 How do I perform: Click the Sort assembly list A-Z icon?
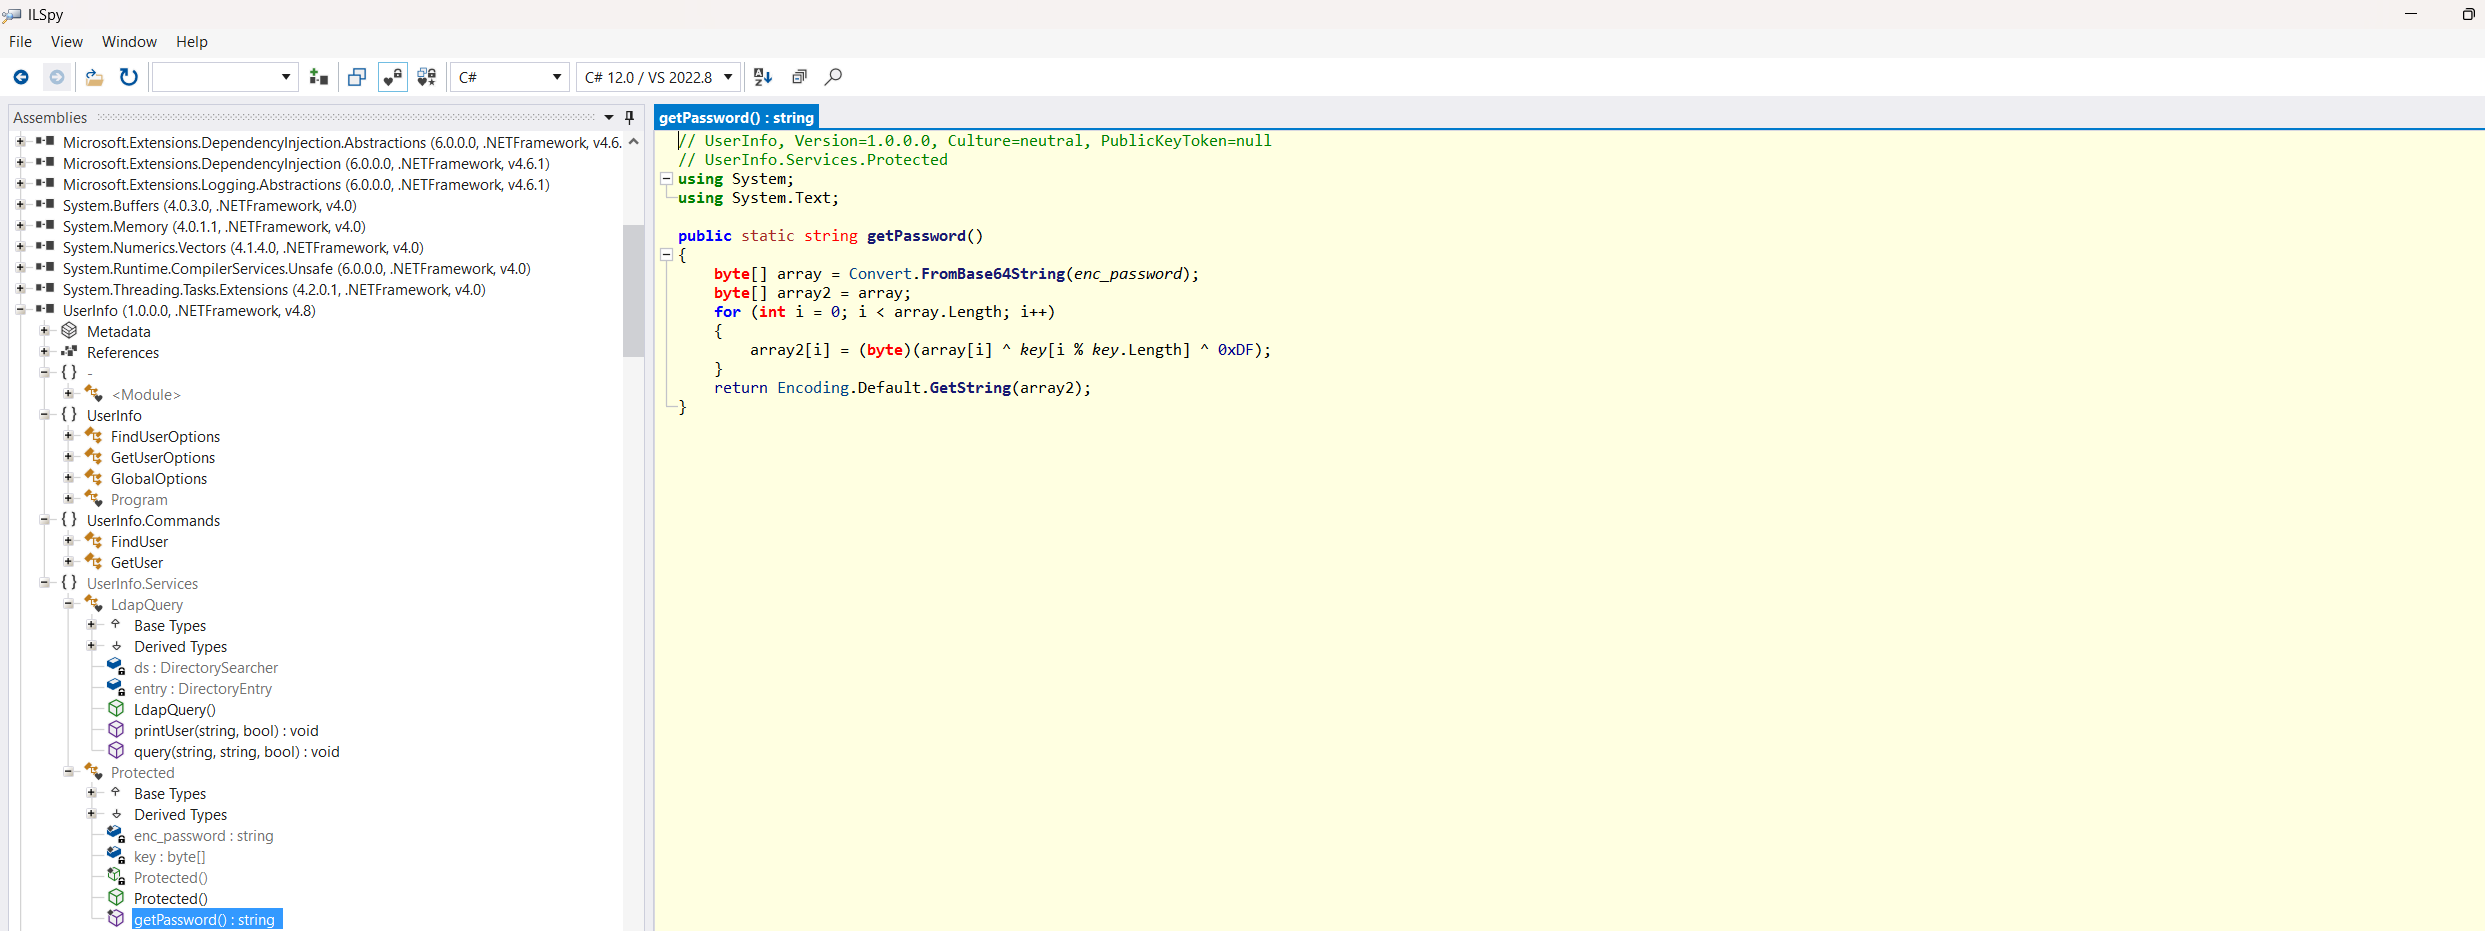pyautogui.click(x=763, y=77)
